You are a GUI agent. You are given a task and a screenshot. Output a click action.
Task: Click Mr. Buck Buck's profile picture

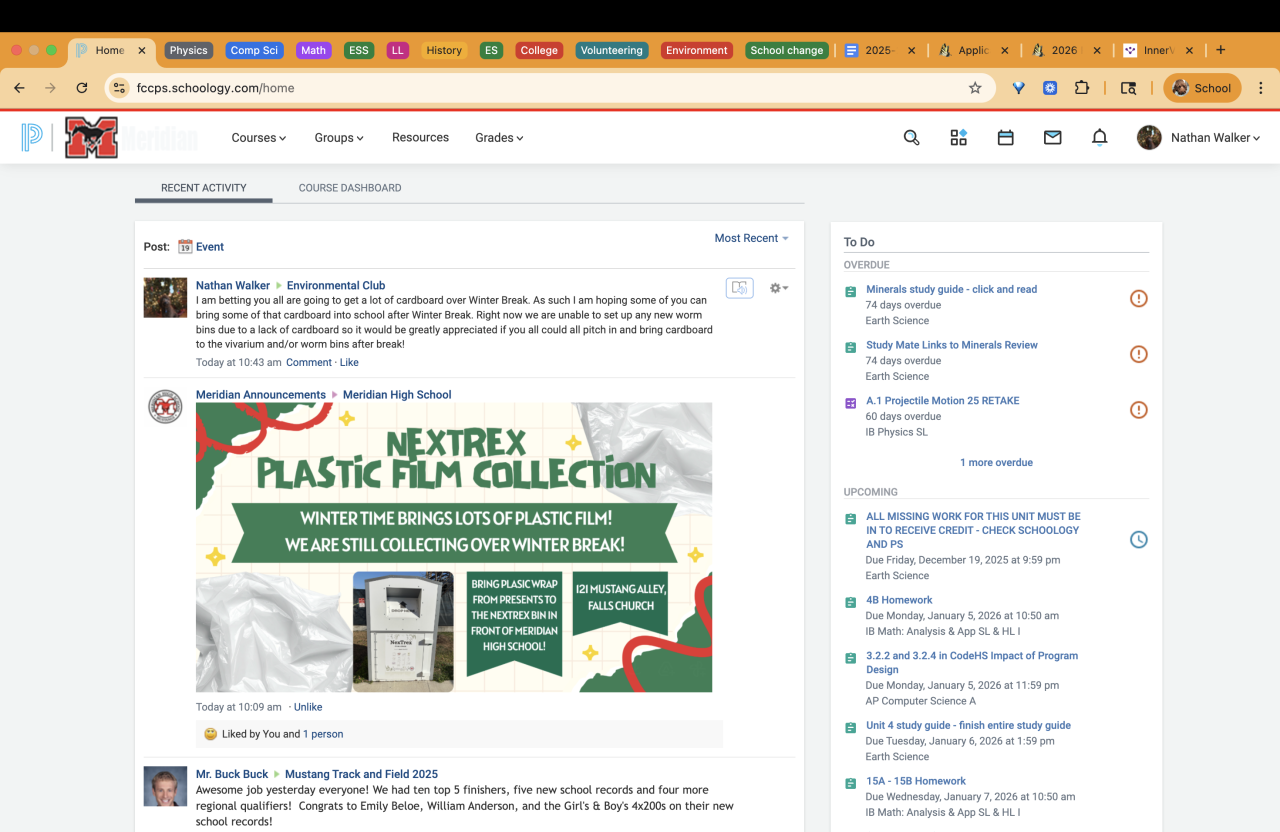tap(165, 787)
